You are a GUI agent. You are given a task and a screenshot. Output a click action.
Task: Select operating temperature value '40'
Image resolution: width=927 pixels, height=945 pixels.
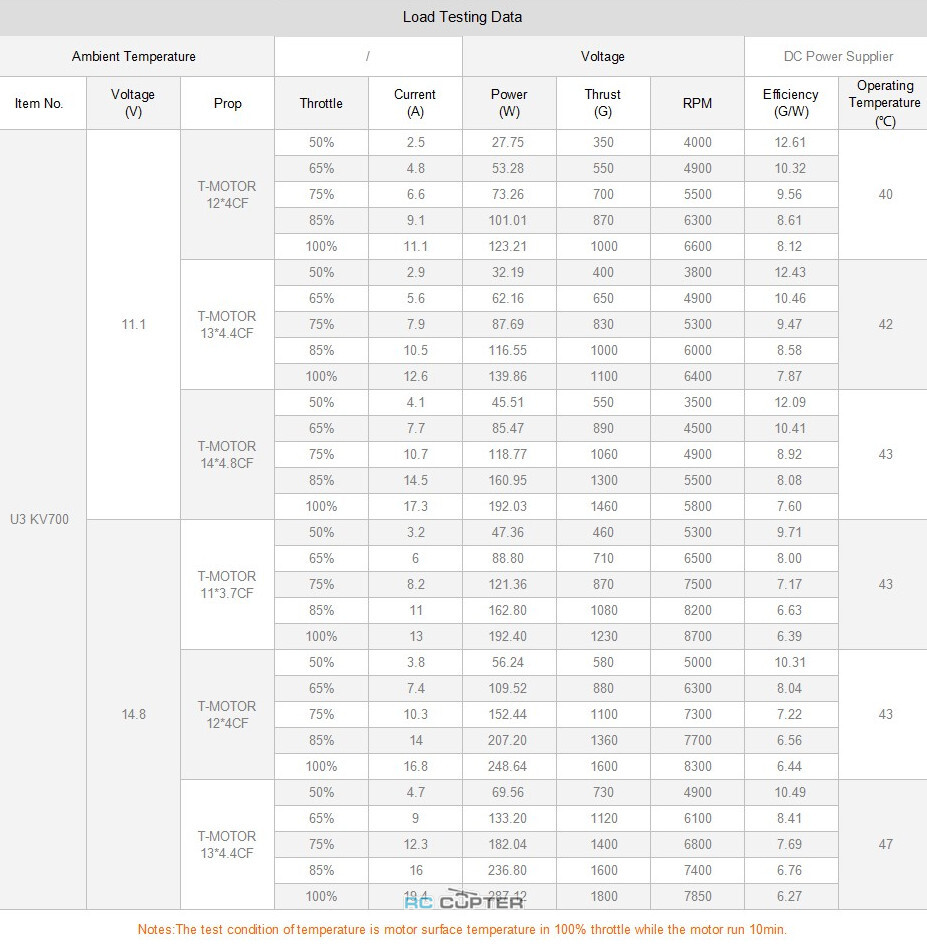coord(885,194)
